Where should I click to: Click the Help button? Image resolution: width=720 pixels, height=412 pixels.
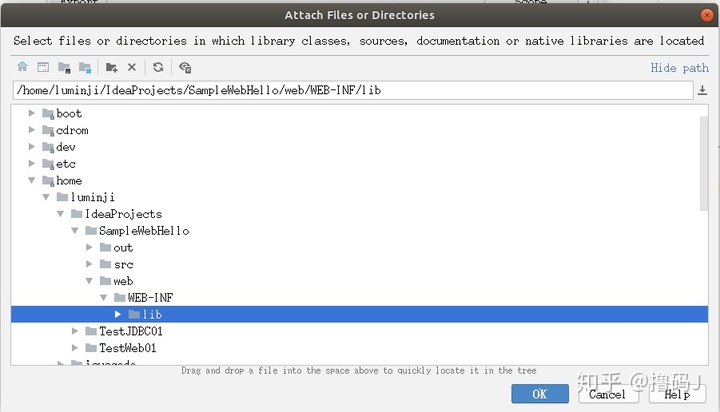pyautogui.click(x=677, y=394)
